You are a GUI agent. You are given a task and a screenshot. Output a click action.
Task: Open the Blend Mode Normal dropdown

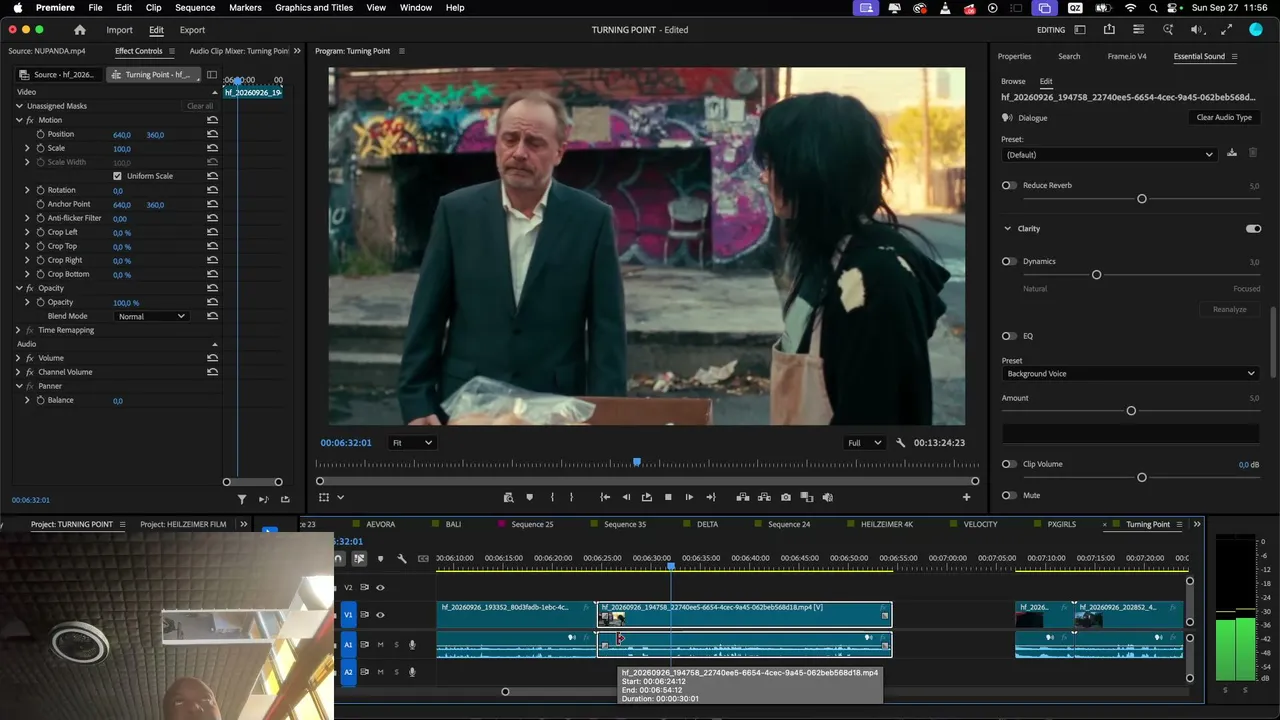point(151,316)
